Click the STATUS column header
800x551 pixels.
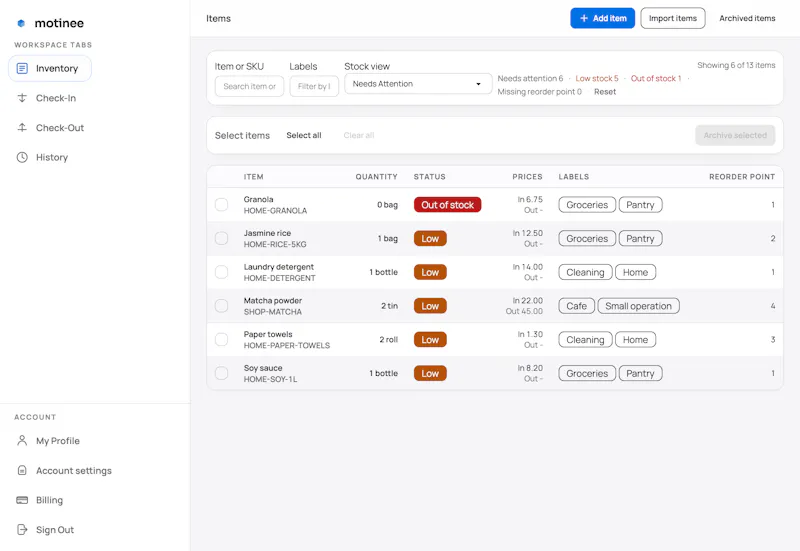(430, 177)
